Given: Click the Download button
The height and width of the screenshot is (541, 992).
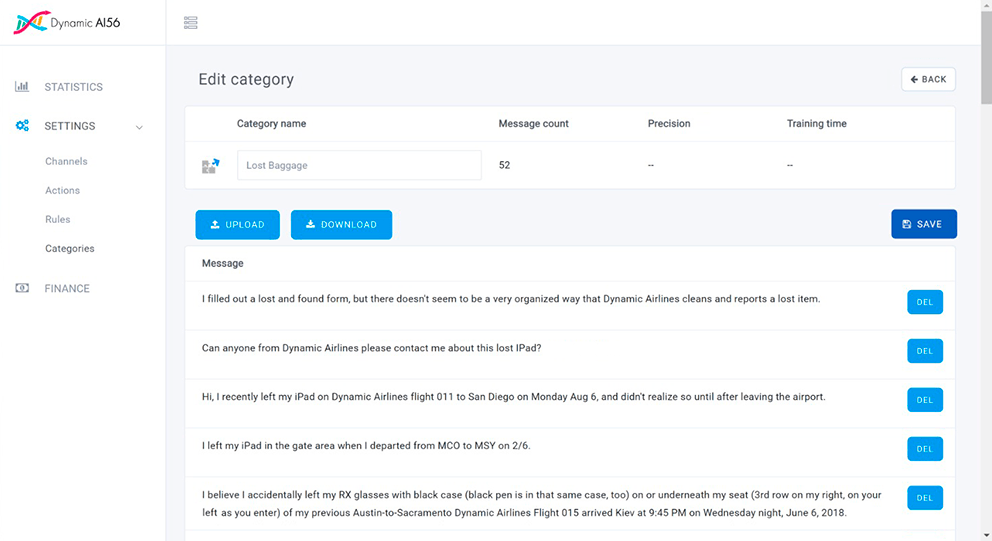Looking at the screenshot, I should tap(341, 225).
